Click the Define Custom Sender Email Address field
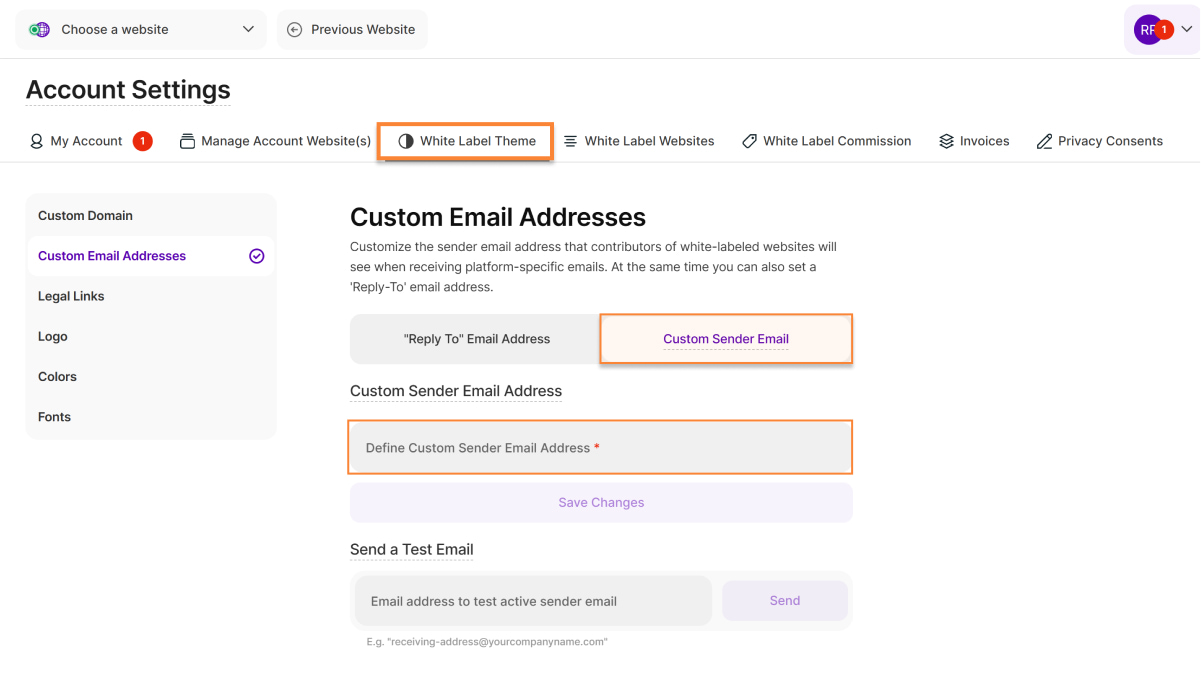 pyautogui.click(x=601, y=448)
